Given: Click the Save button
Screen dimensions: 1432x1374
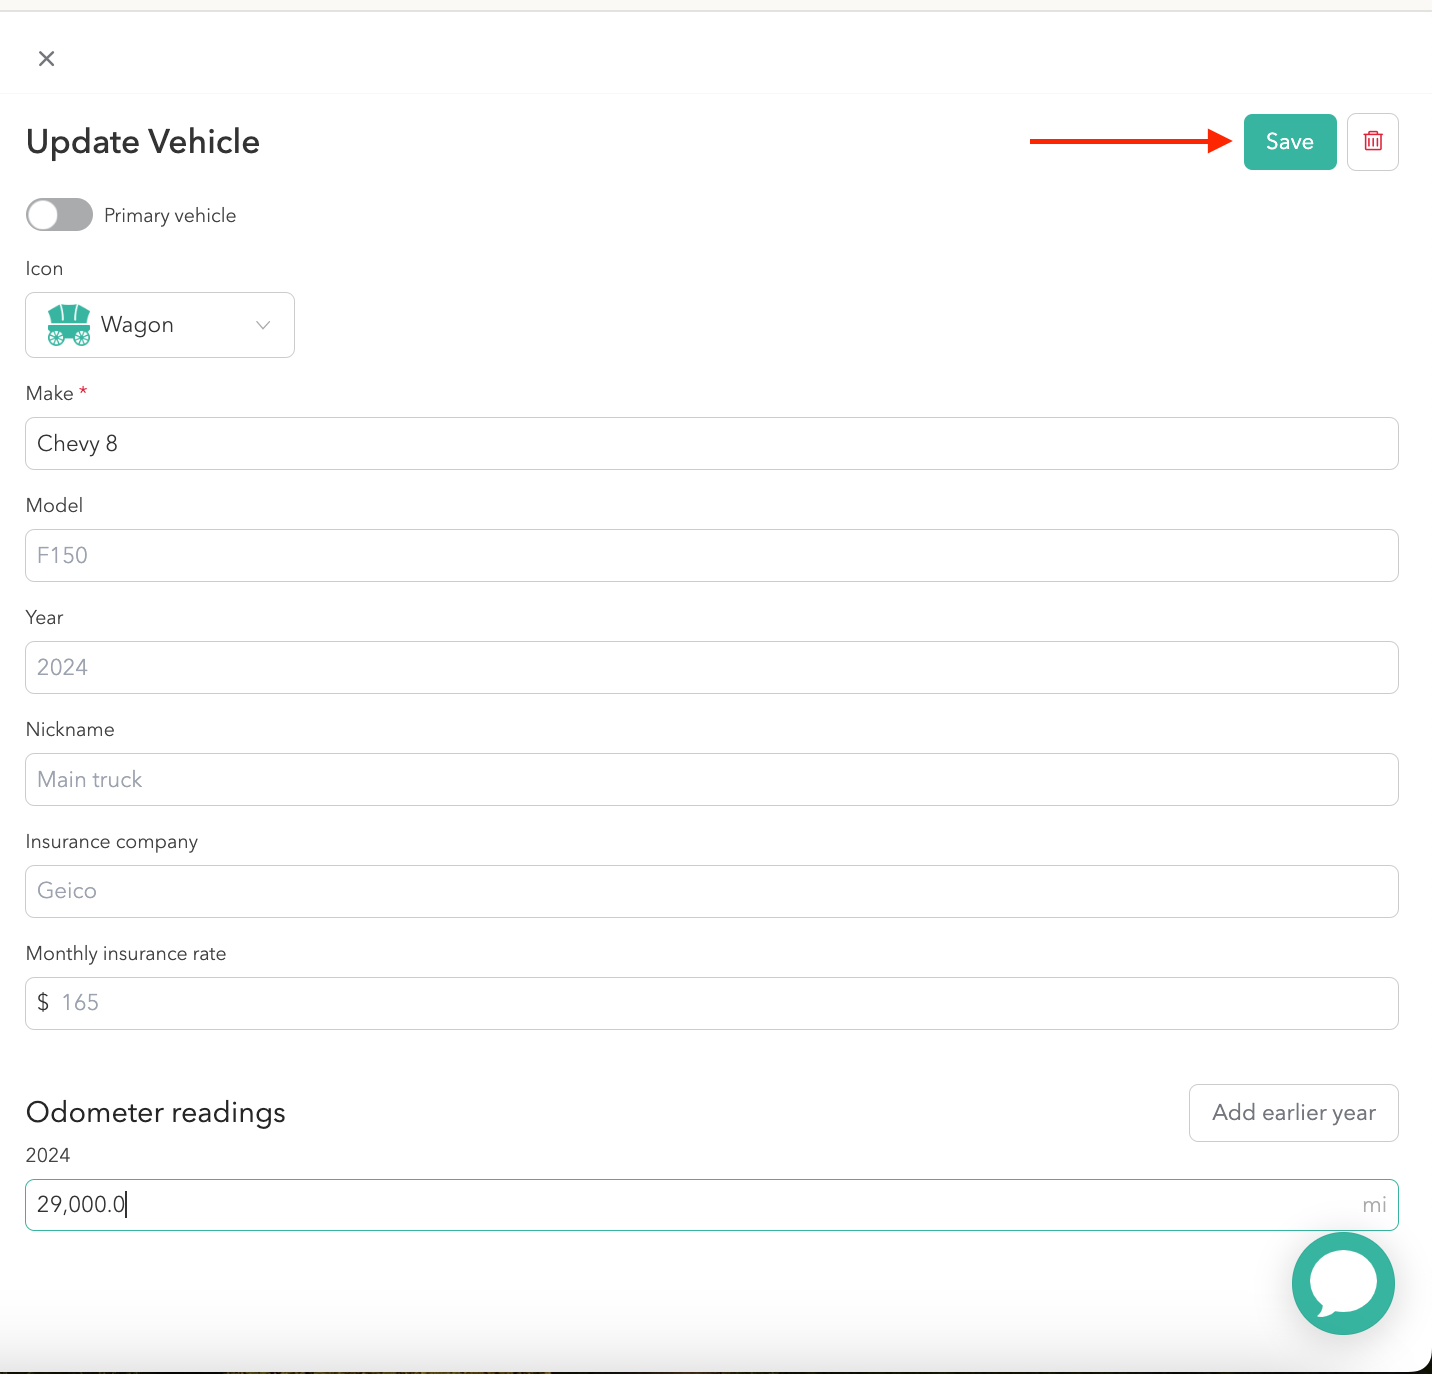Looking at the screenshot, I should 1289,142.
